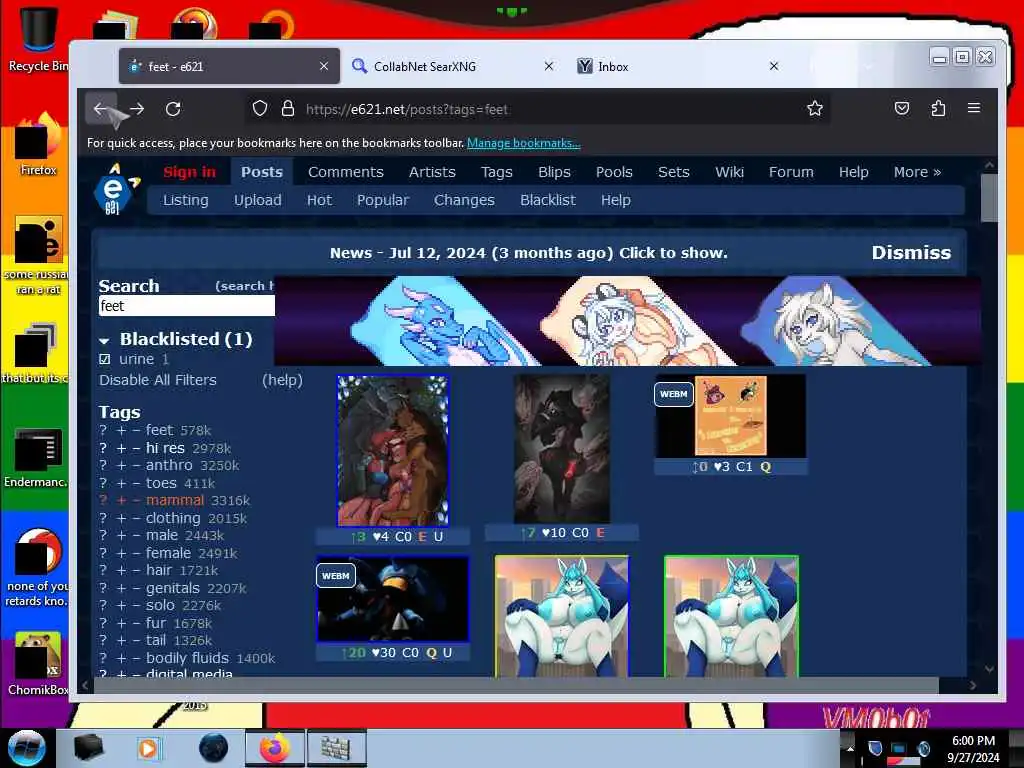Add 'clothing' tag with its plus sign
Viewport: 1024px width, 768px height.
click(x=121, y=518)
